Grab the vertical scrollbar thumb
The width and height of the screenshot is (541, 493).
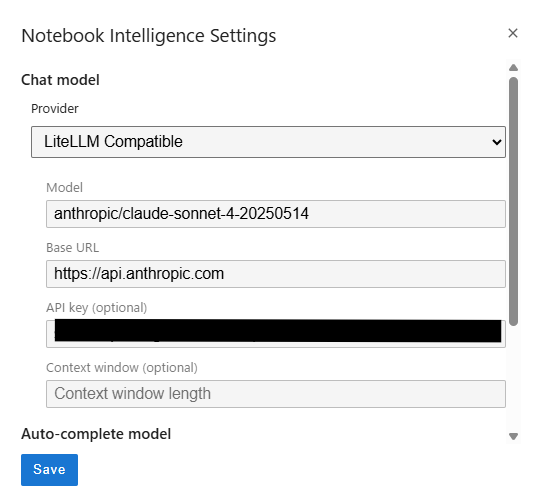[x=513, y=201]
